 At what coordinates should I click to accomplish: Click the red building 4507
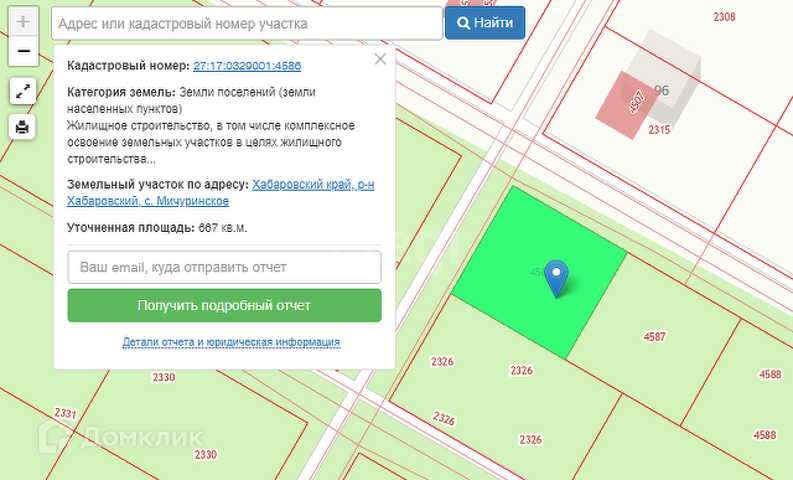(x=626, y=105)
